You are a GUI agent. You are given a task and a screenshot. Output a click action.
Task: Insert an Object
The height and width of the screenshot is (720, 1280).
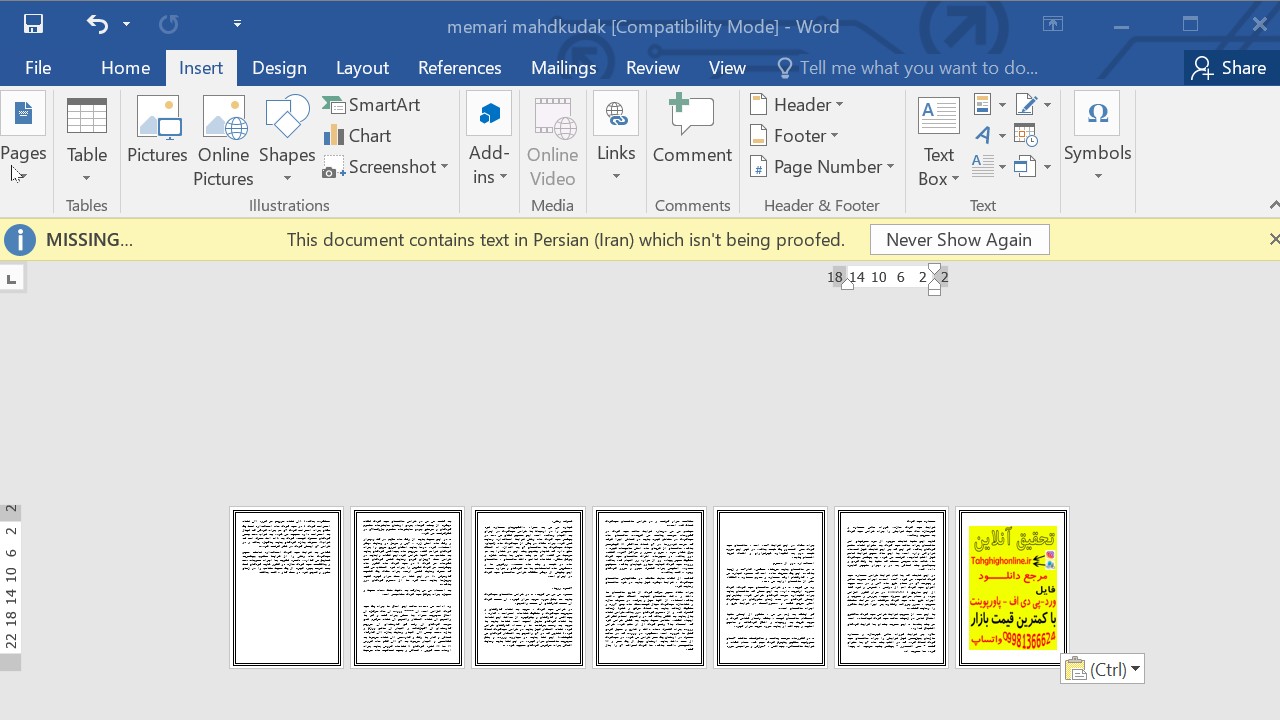click(x=1033, y=167)
